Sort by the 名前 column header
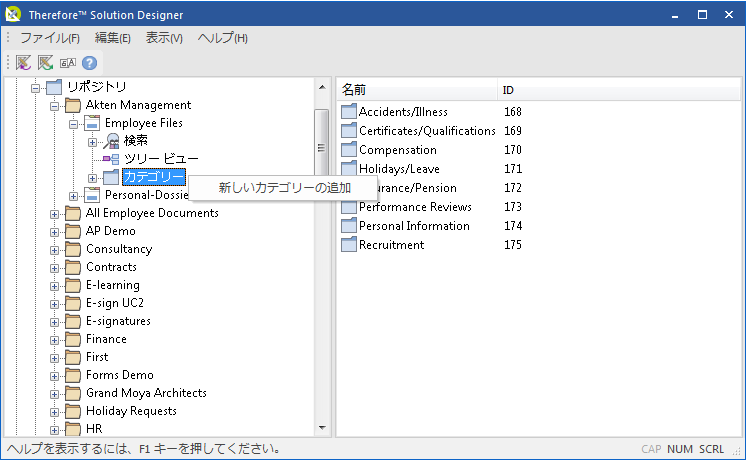 click(x=417, y=90)
